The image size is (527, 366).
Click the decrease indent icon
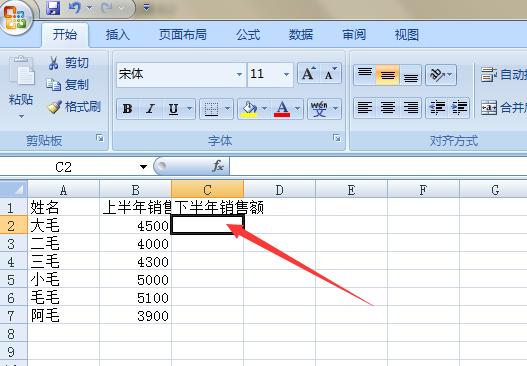[x=437, y=108]
